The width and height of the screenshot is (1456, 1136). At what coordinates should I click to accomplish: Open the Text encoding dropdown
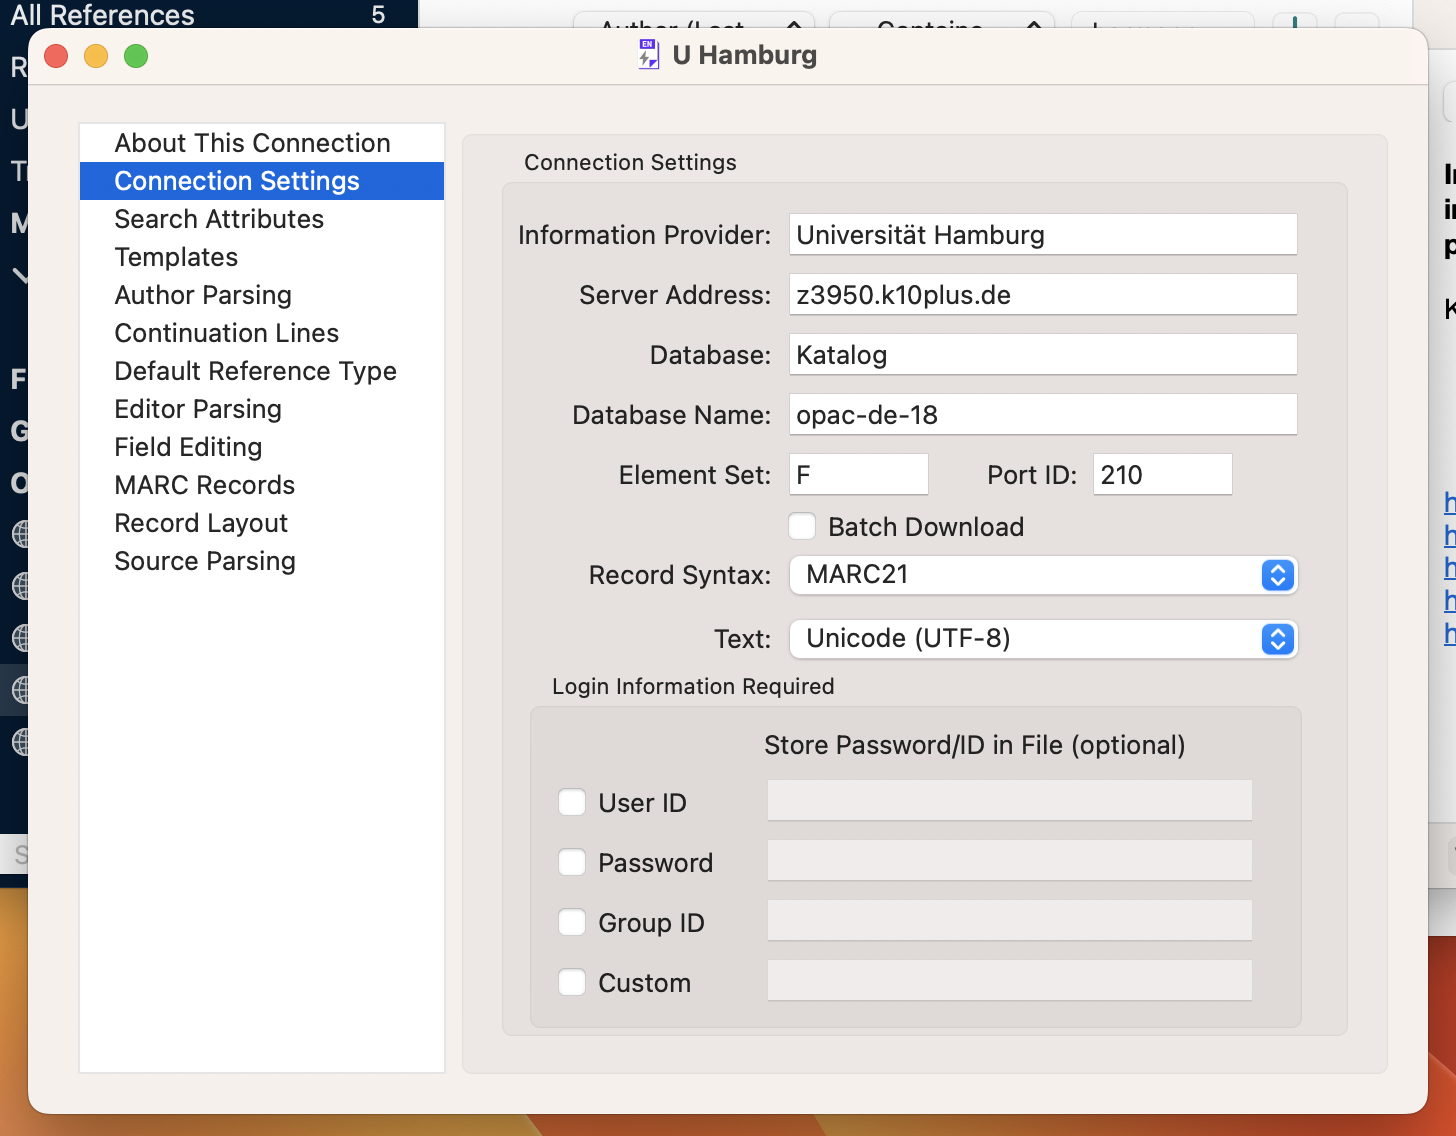coord(1043,639)
